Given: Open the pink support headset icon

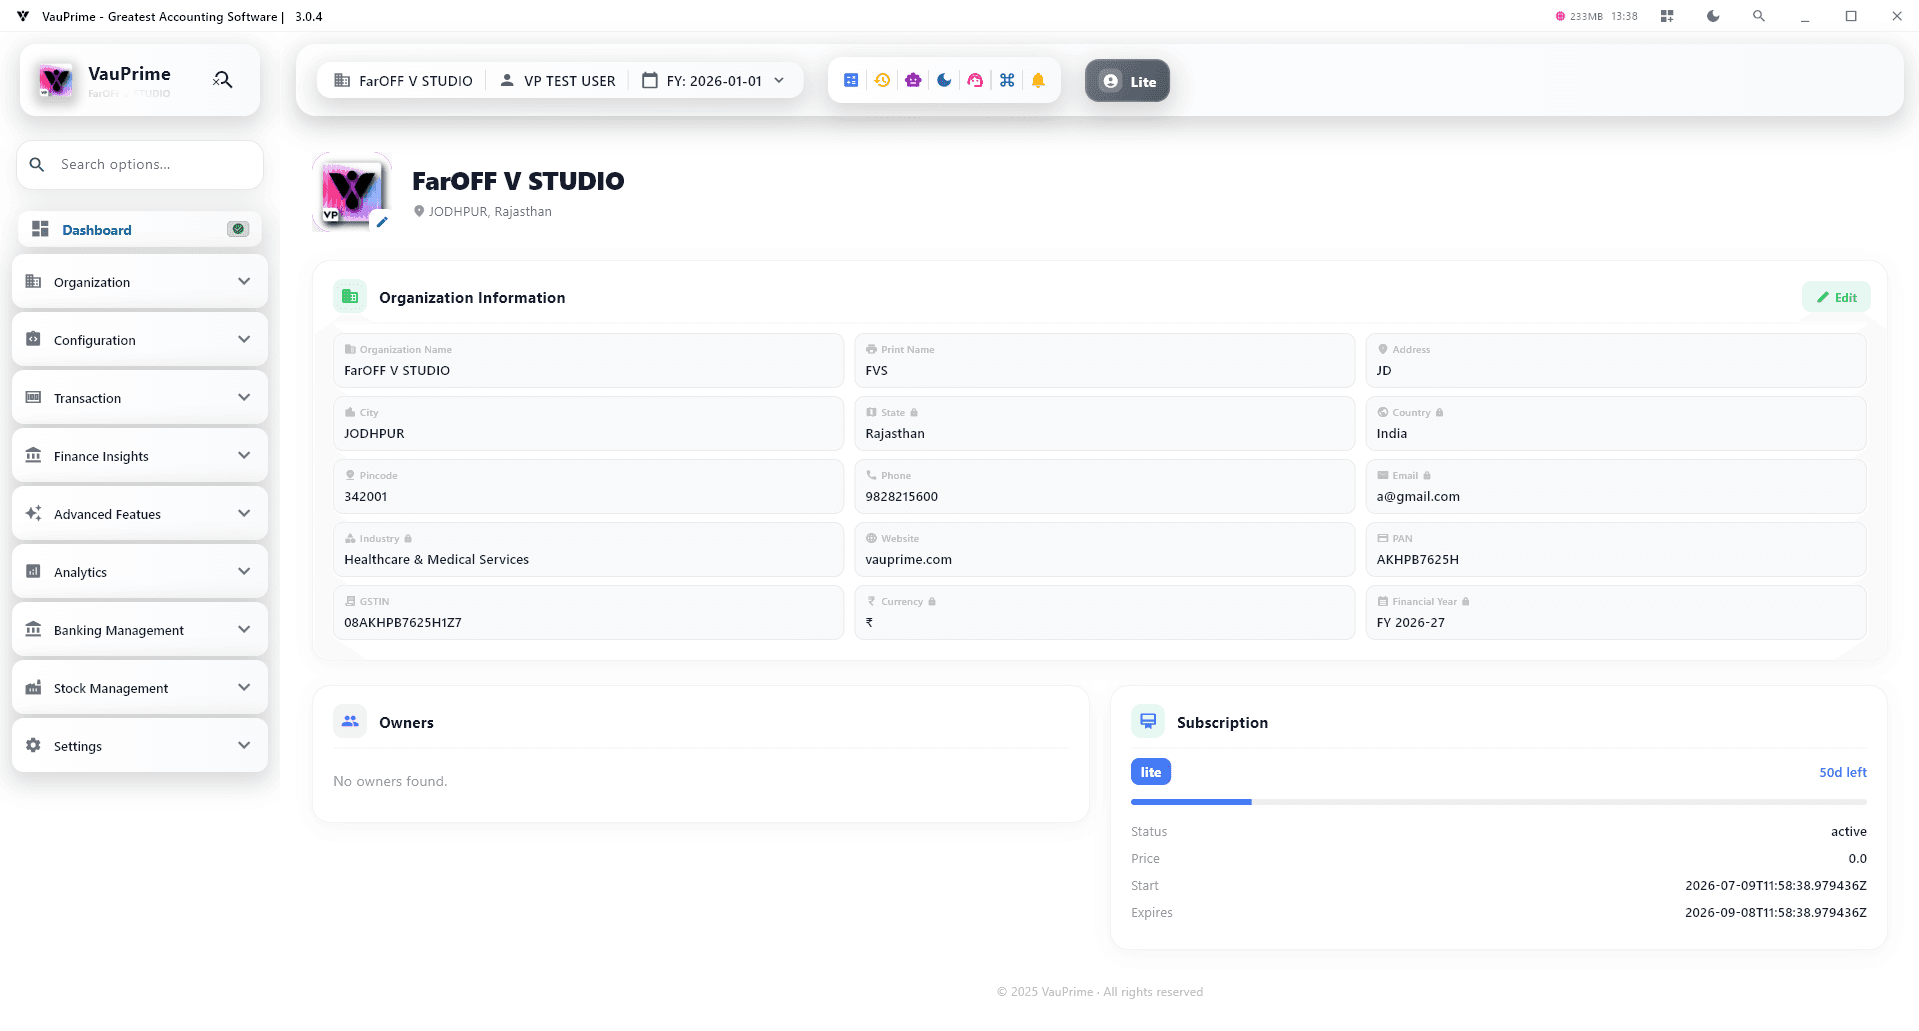Looking at the screenshot, I should pos(975,81).
